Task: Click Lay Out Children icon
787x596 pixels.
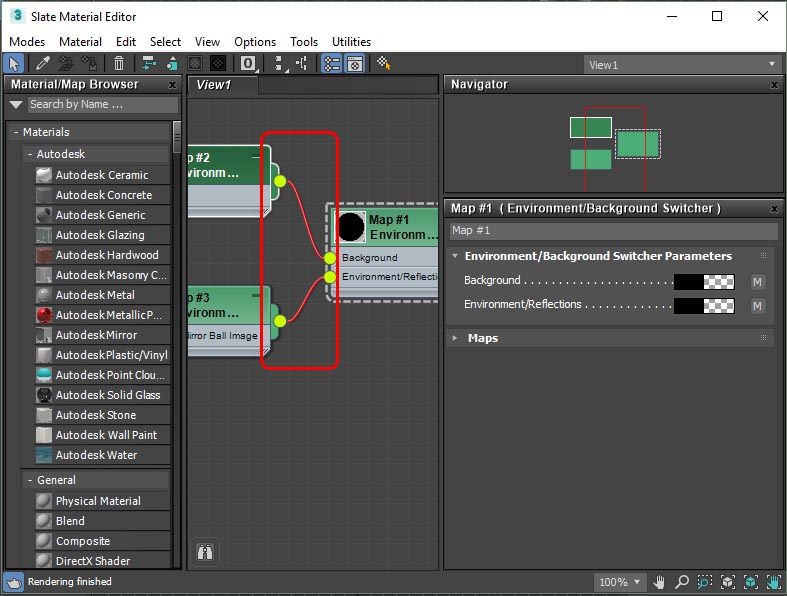Action: pos(302,64)
